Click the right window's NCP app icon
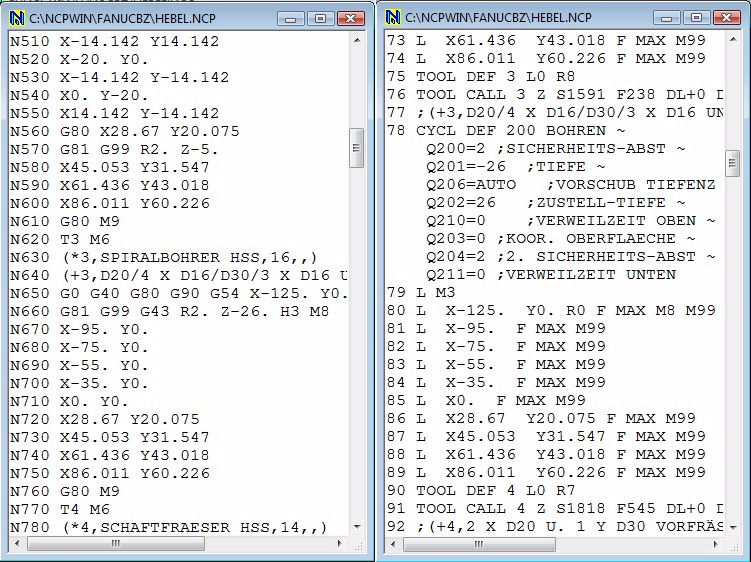 (x=394, y=18)
